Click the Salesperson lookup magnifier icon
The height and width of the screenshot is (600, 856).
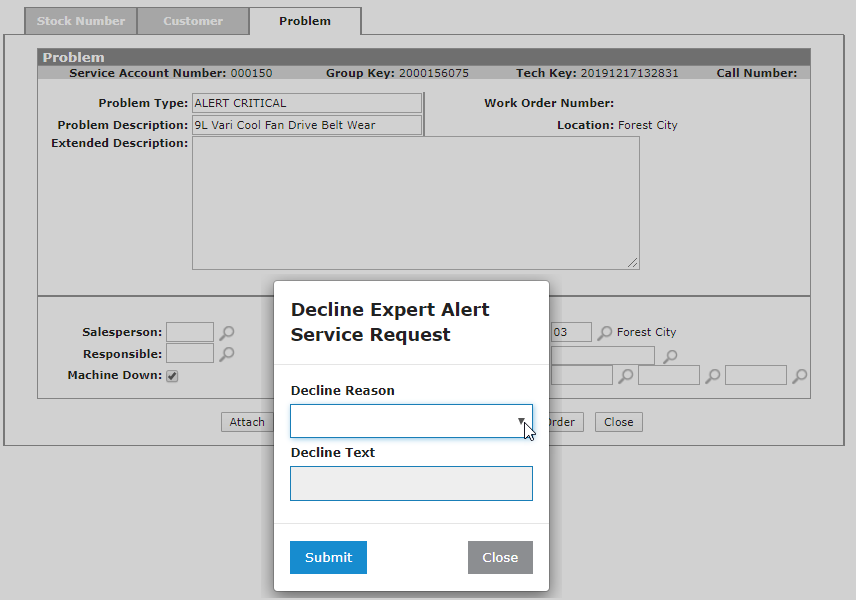(x=228, y=333)
